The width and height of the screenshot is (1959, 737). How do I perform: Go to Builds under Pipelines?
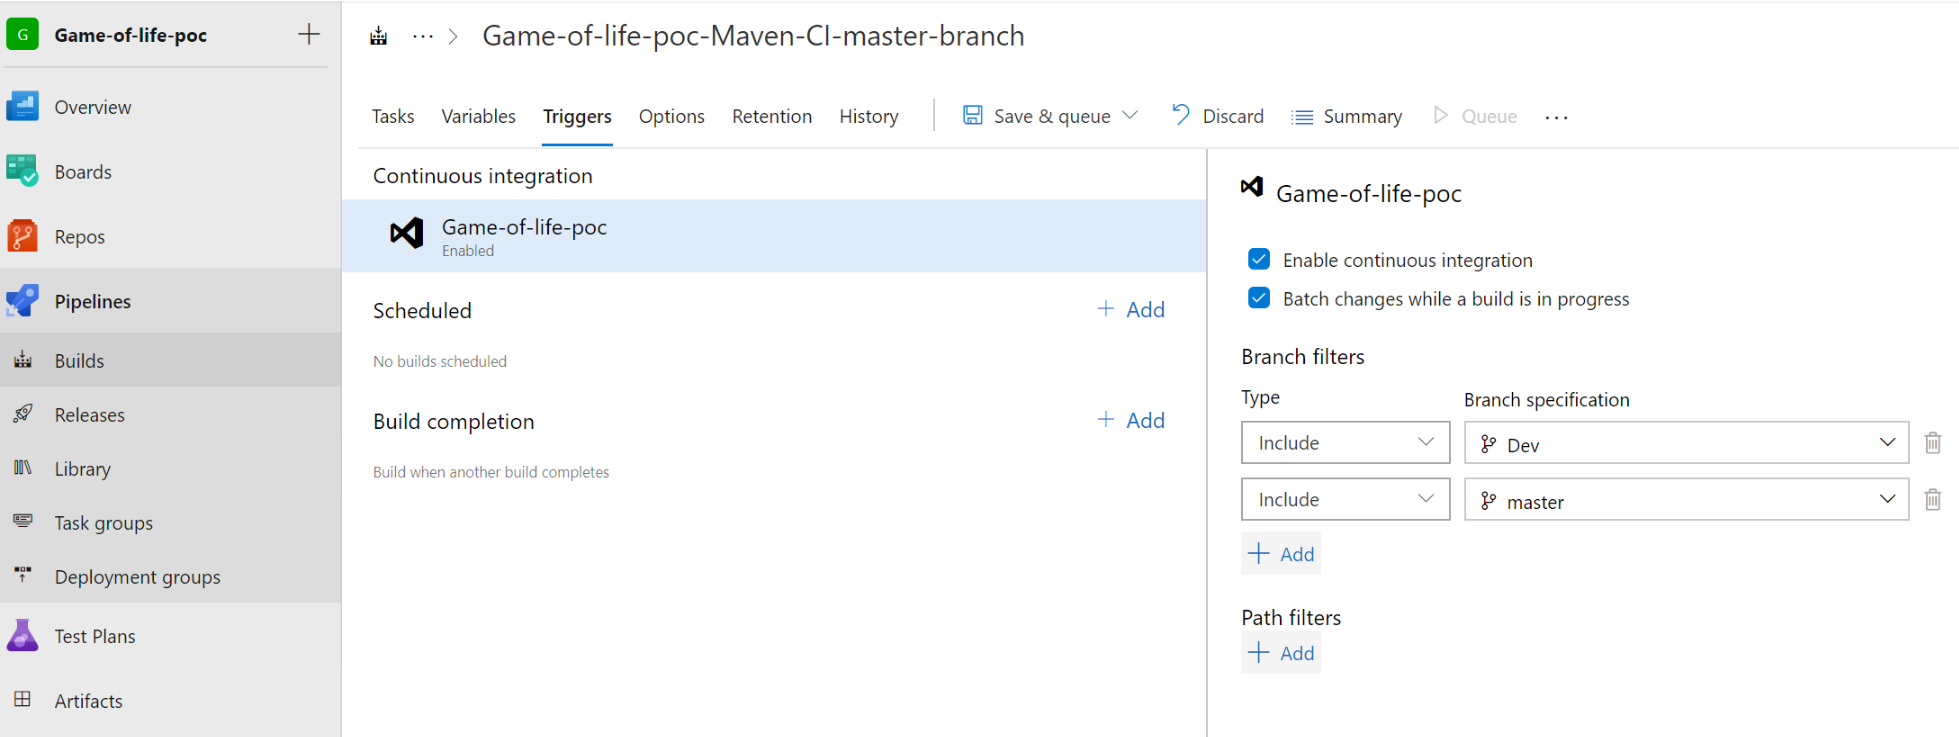tap(170, 360)
